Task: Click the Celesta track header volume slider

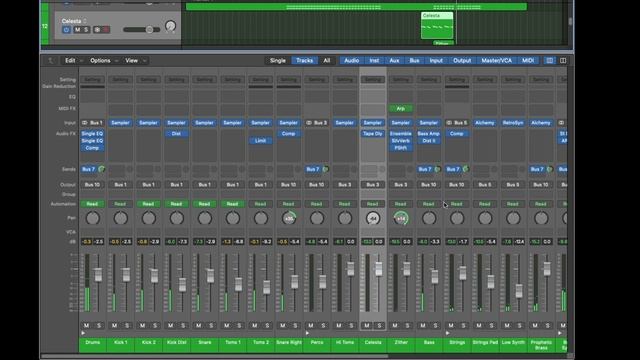Action: pos(142,29)
